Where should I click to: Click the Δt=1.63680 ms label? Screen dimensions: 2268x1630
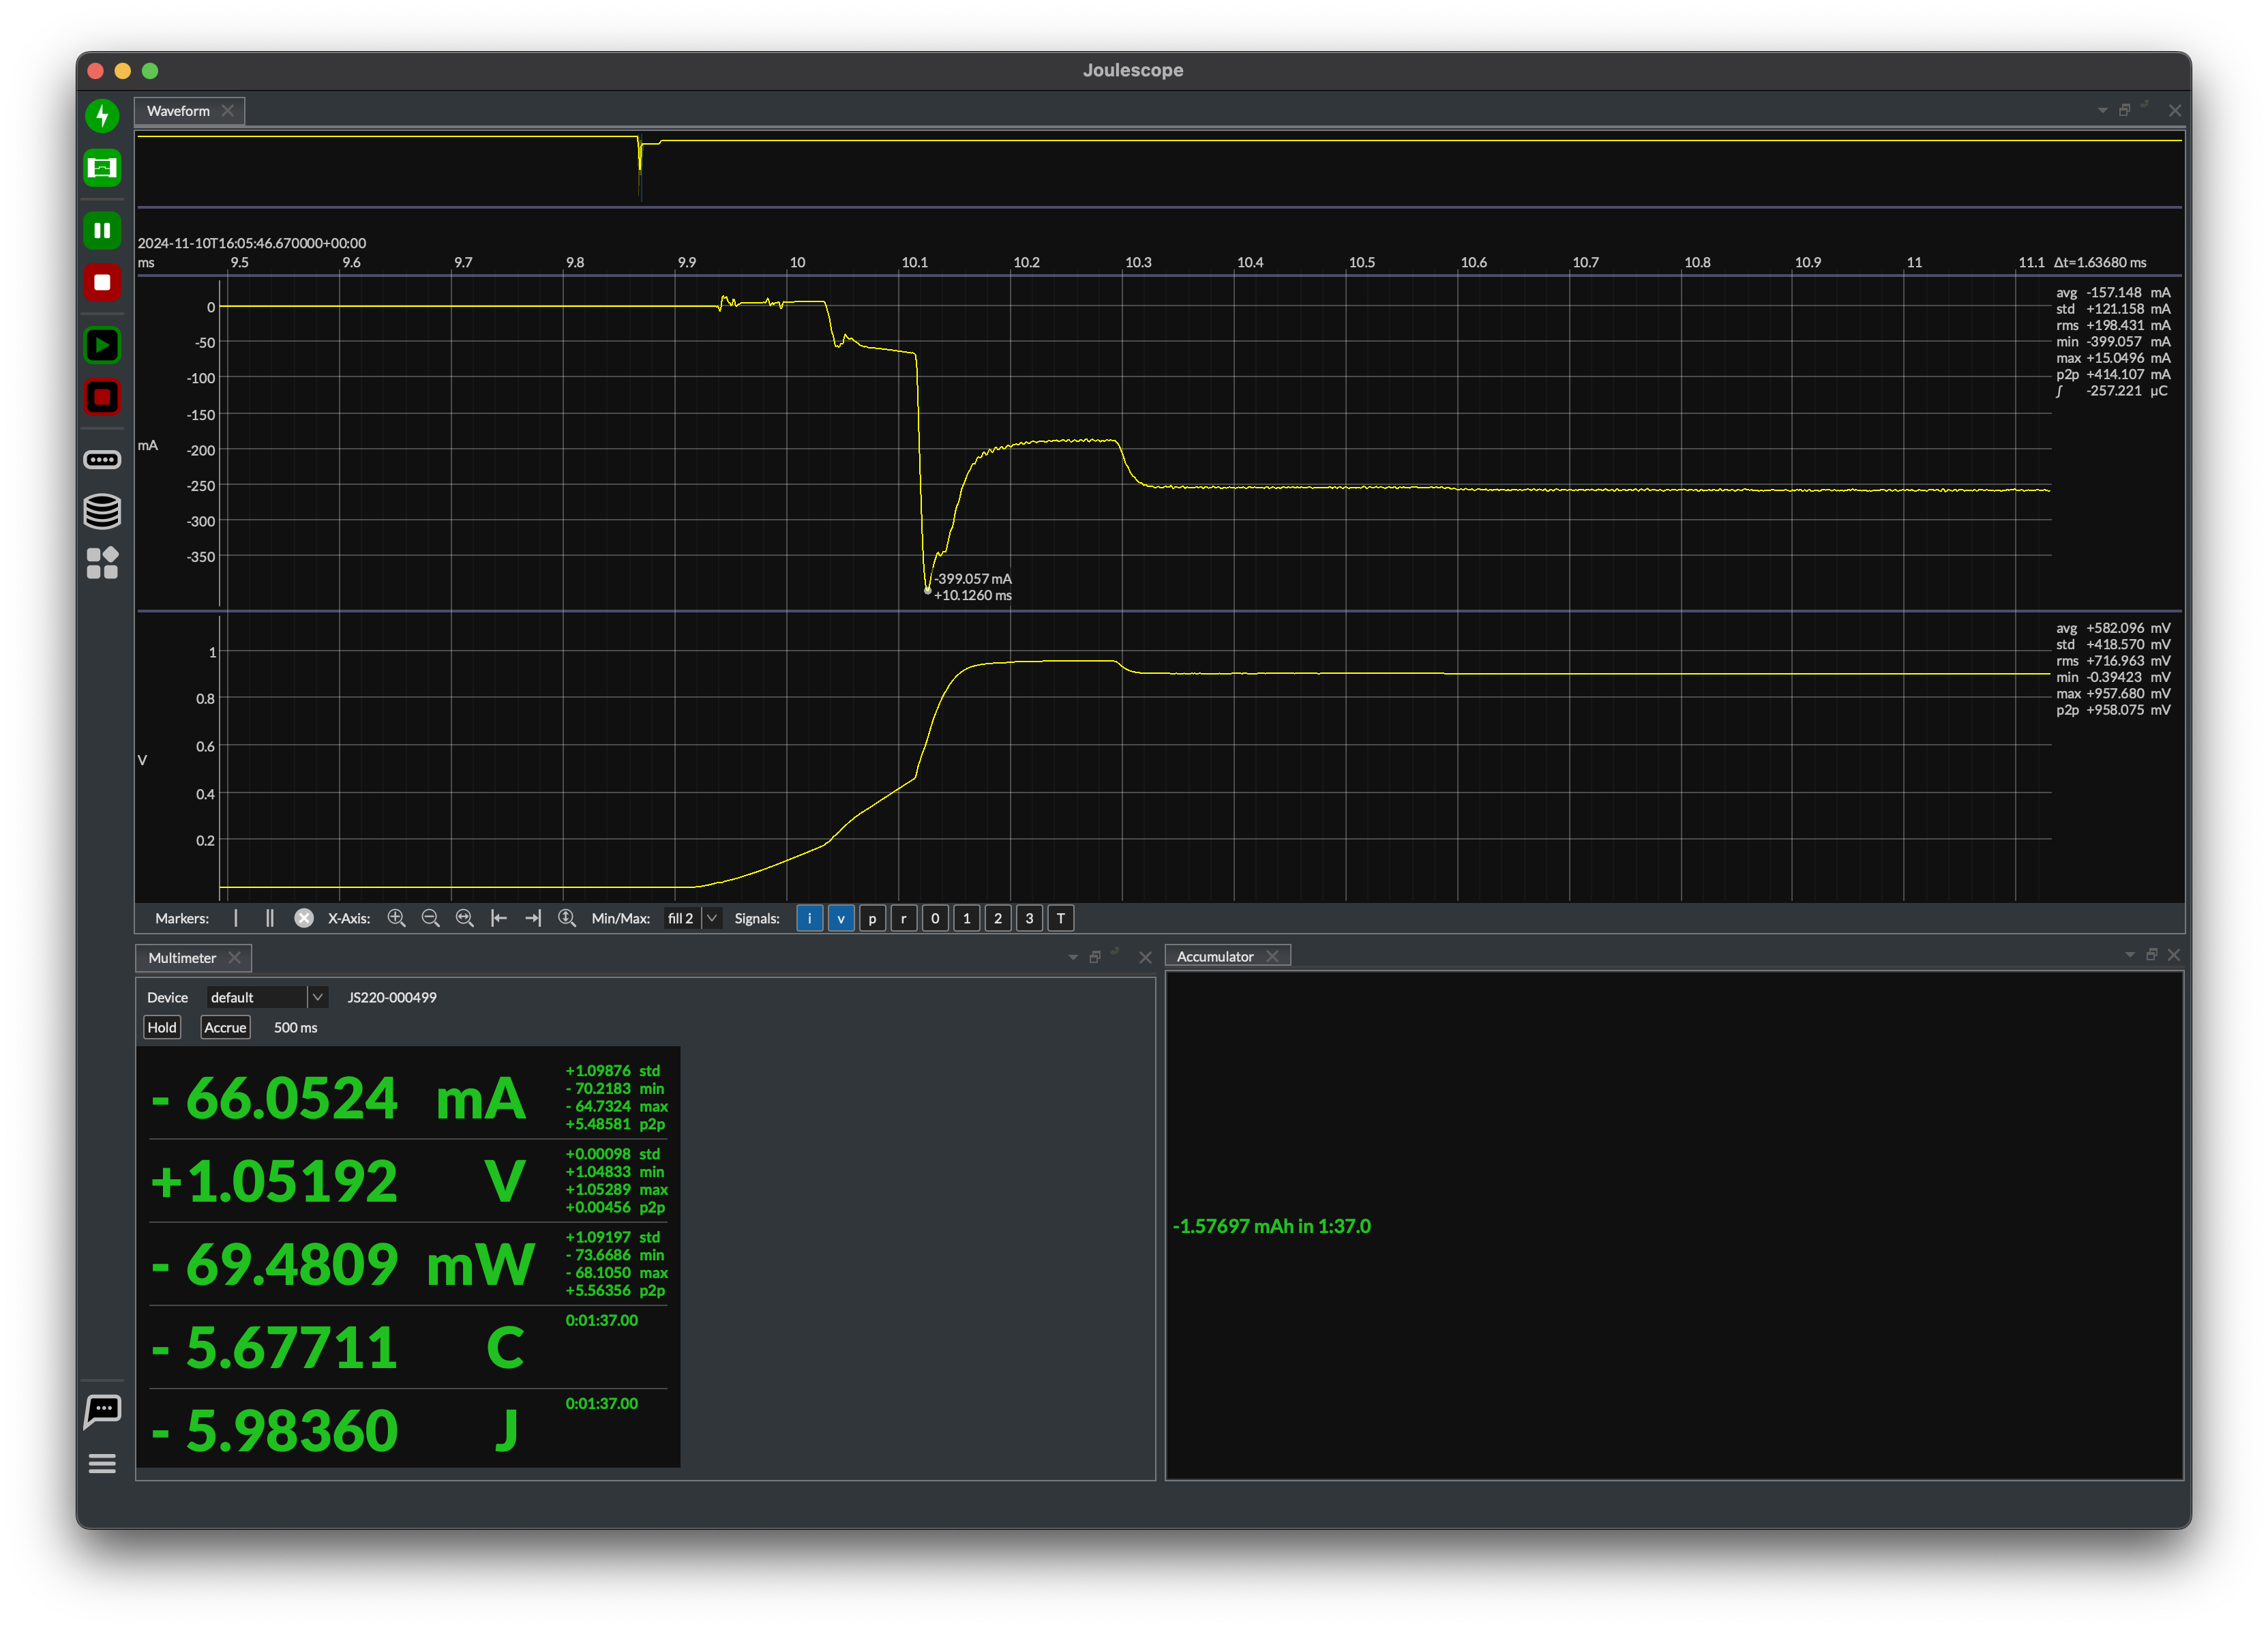pyautogui.click(x=2100, y=262)
